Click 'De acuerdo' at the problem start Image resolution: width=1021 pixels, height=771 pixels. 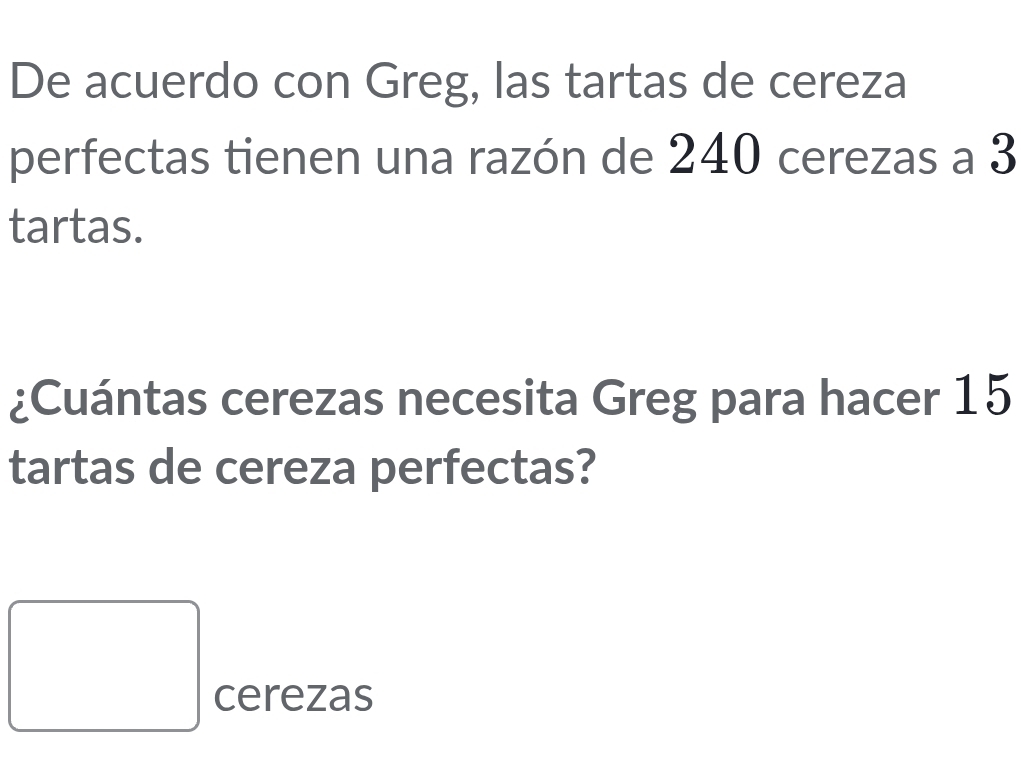[x=120, y=84]
